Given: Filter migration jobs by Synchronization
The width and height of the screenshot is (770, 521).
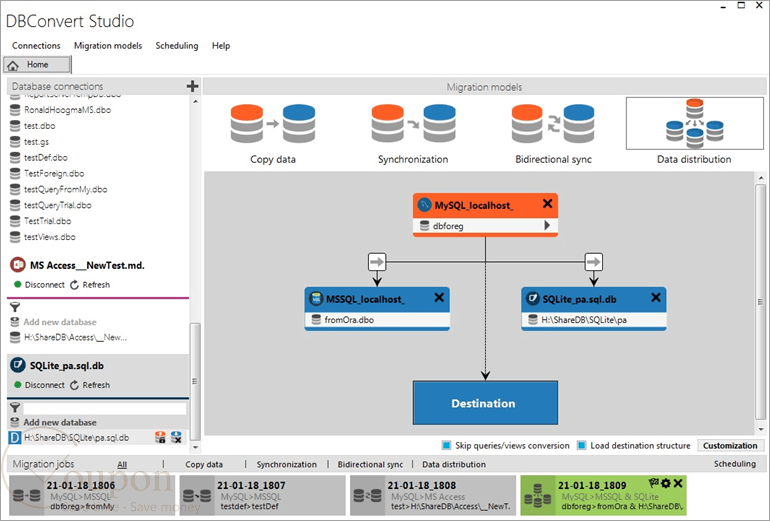Looking at the screenshot, I should pyautogui.click(x=287, y=465).
